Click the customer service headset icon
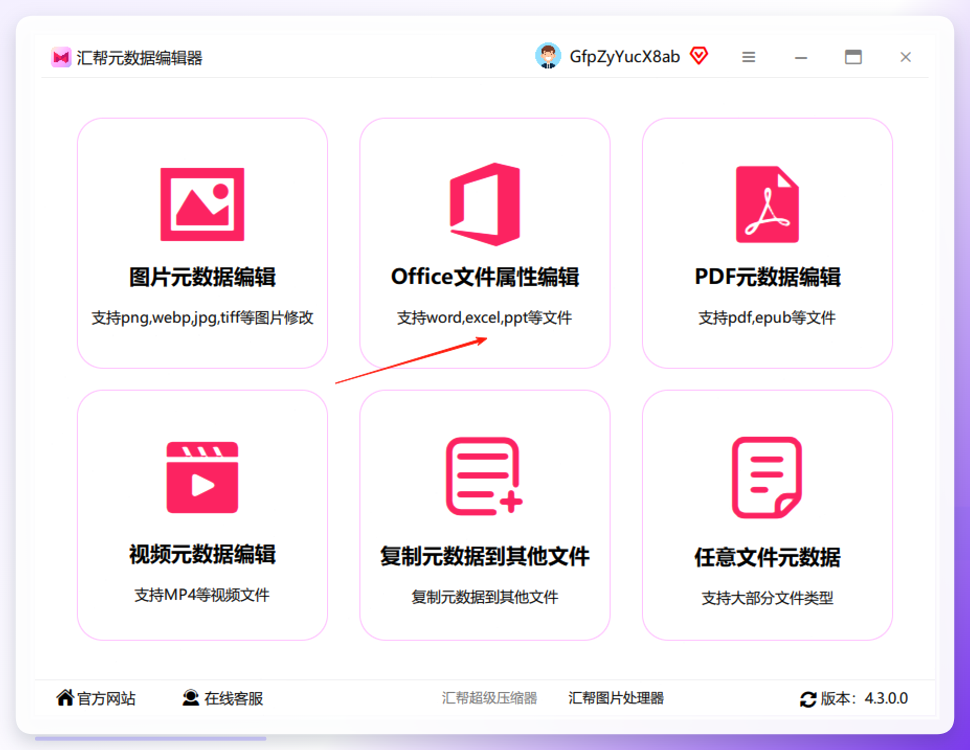Image resolution: width=970 pixels, height=750 pixels. coord(191,698)
